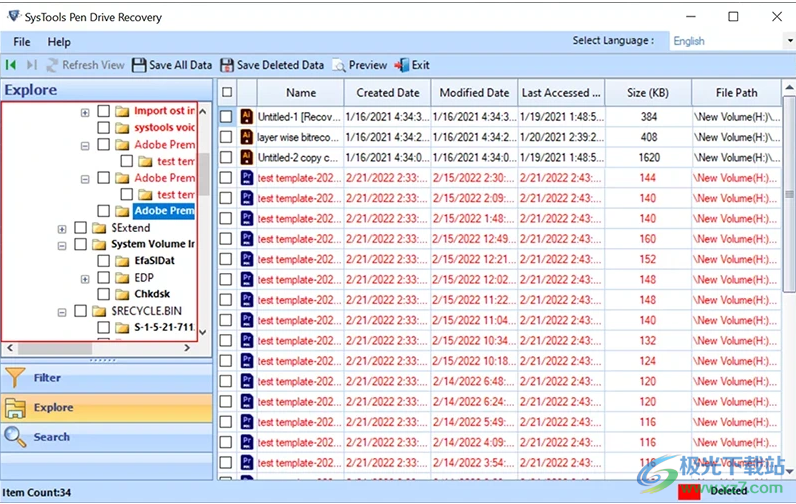Open the File menu
The width and height of the screenshot is (796, 504).
(x=22, y=42)
